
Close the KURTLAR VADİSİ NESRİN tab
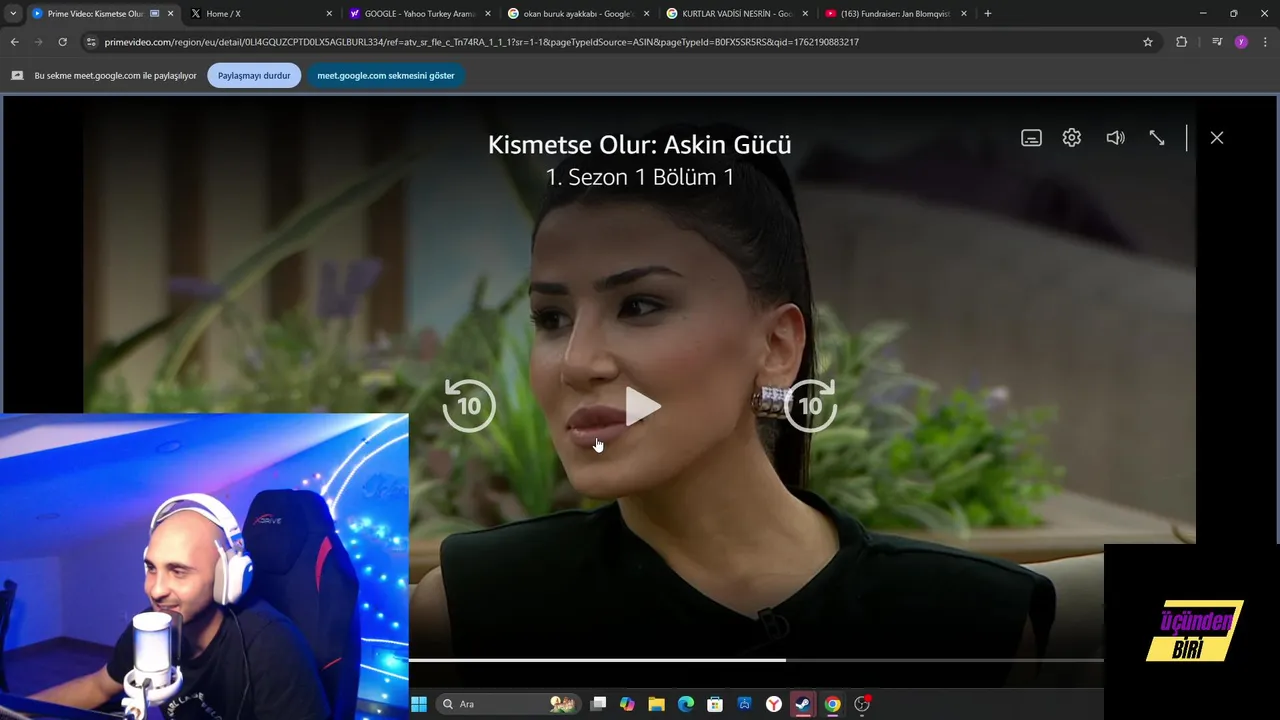[x=805, y=14]
